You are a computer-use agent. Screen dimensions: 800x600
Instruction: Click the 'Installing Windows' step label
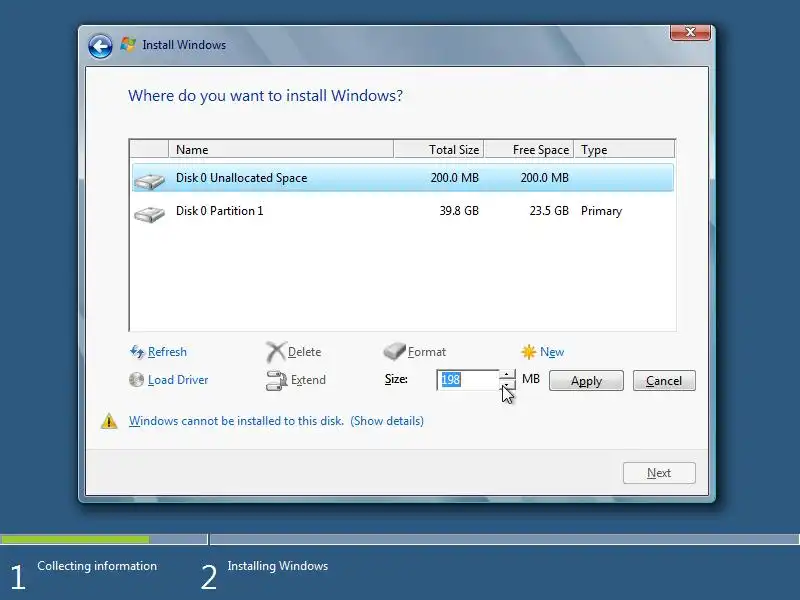[278, 566]
